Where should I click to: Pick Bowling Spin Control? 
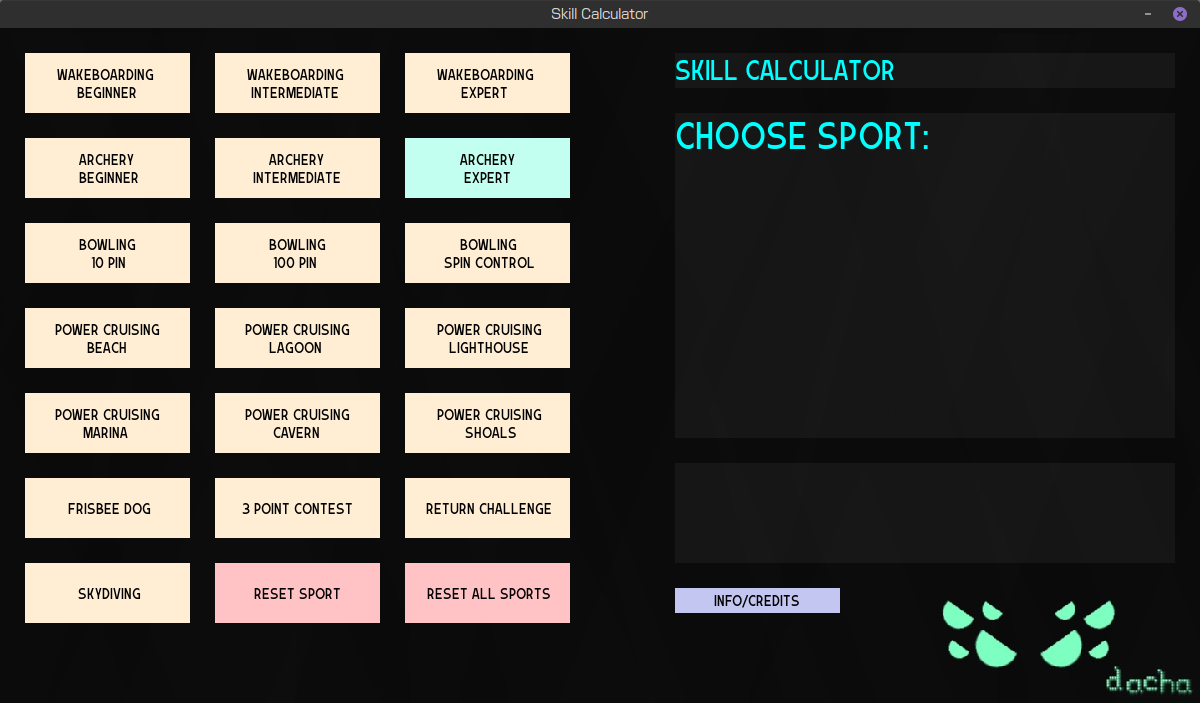(487, 253)
